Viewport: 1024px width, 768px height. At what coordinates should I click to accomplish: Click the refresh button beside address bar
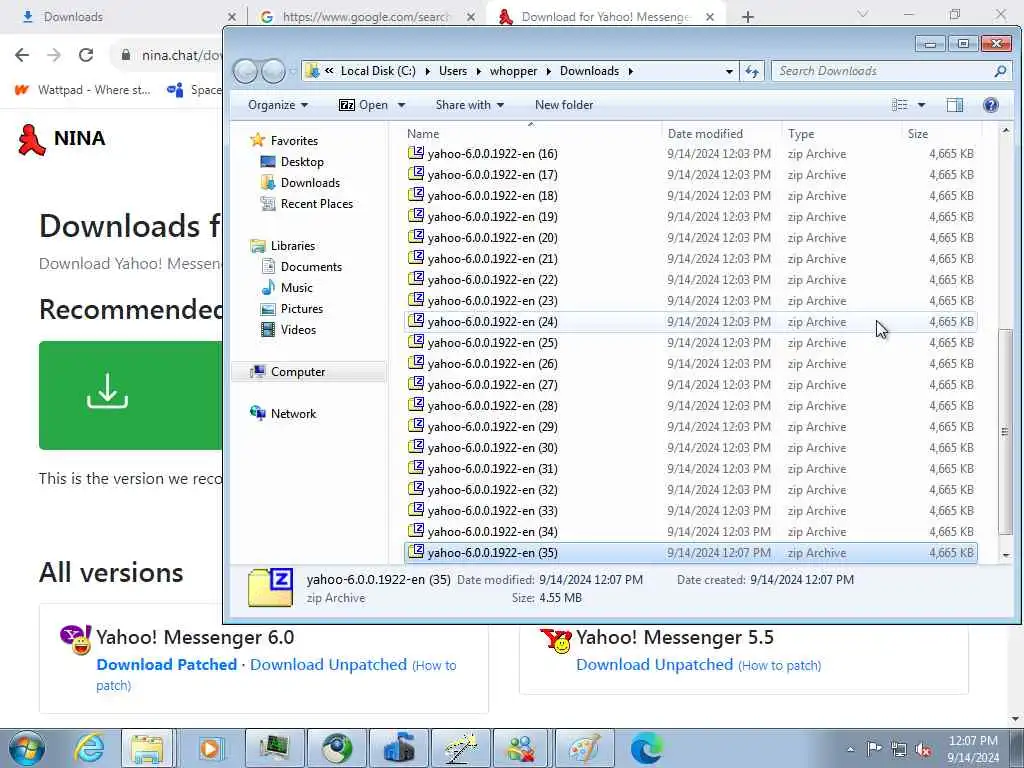pyautogui.click(x=752, y=71)
